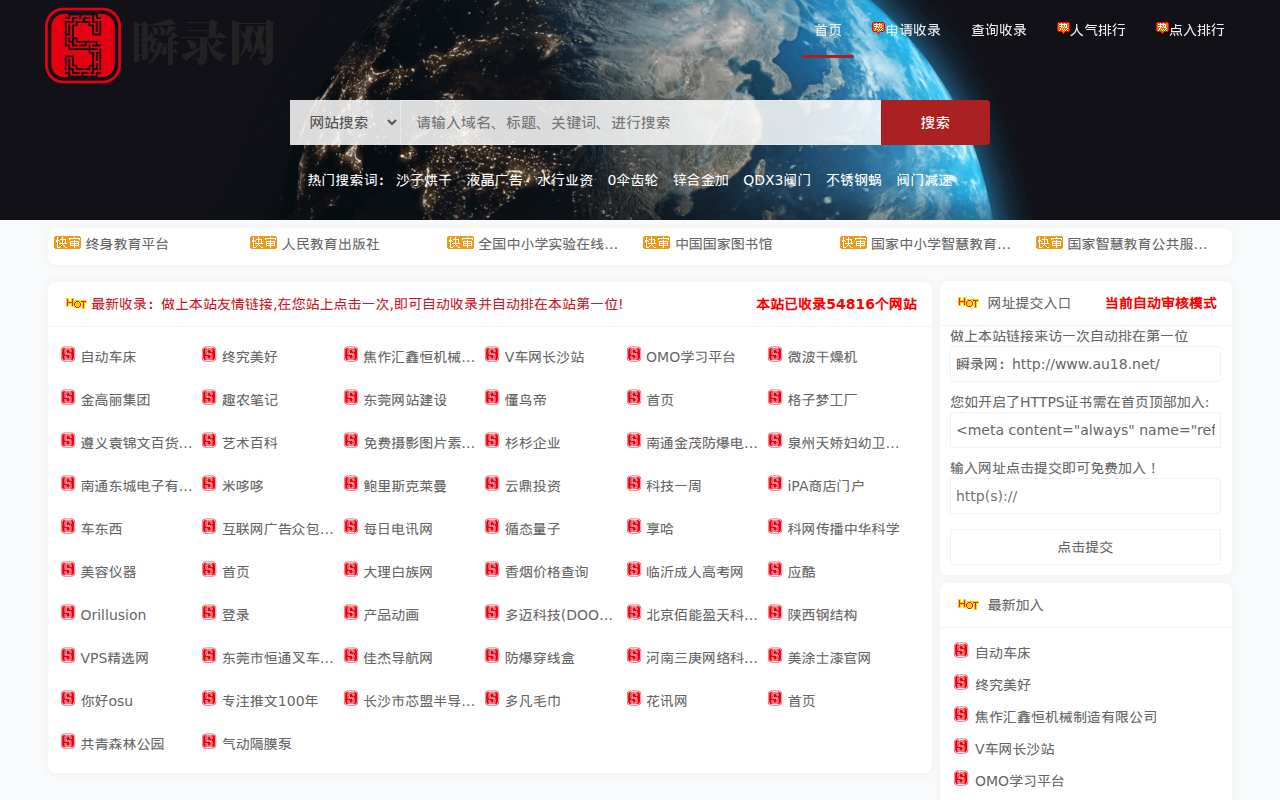Click the 快审 badge before 人民教育出版社
This screenshot has height=800, width=1280.
(x=262, y=243)
